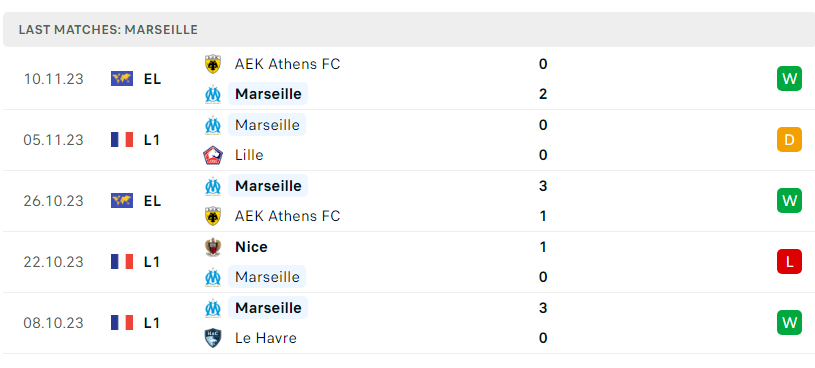
Task: Click the AEK Athens FC crest in the 10.11.23 match
Action: click(x=213, y=64)
